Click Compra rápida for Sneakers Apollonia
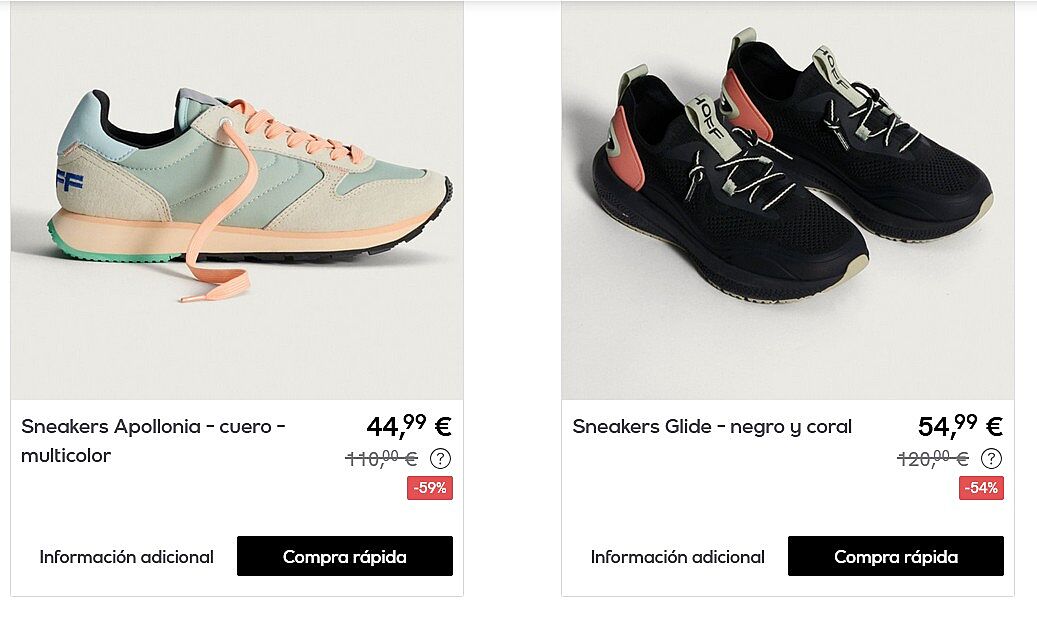The width and height of the screenshot is (1037, 617). point(345,556)
